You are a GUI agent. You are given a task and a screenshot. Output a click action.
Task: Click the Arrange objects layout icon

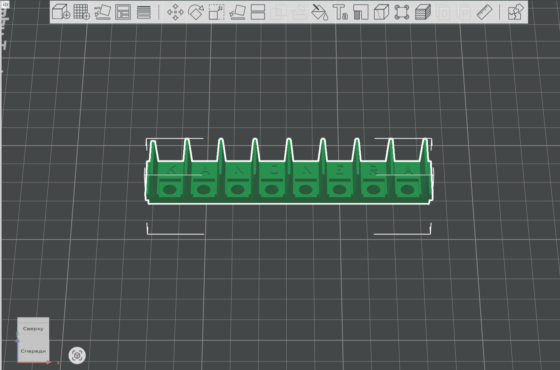pos(123,12)
